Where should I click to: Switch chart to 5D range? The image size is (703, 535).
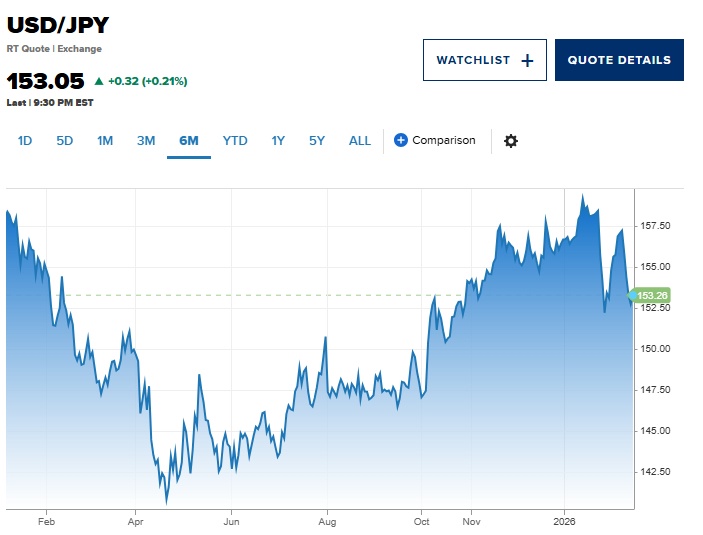coord(65,141)
